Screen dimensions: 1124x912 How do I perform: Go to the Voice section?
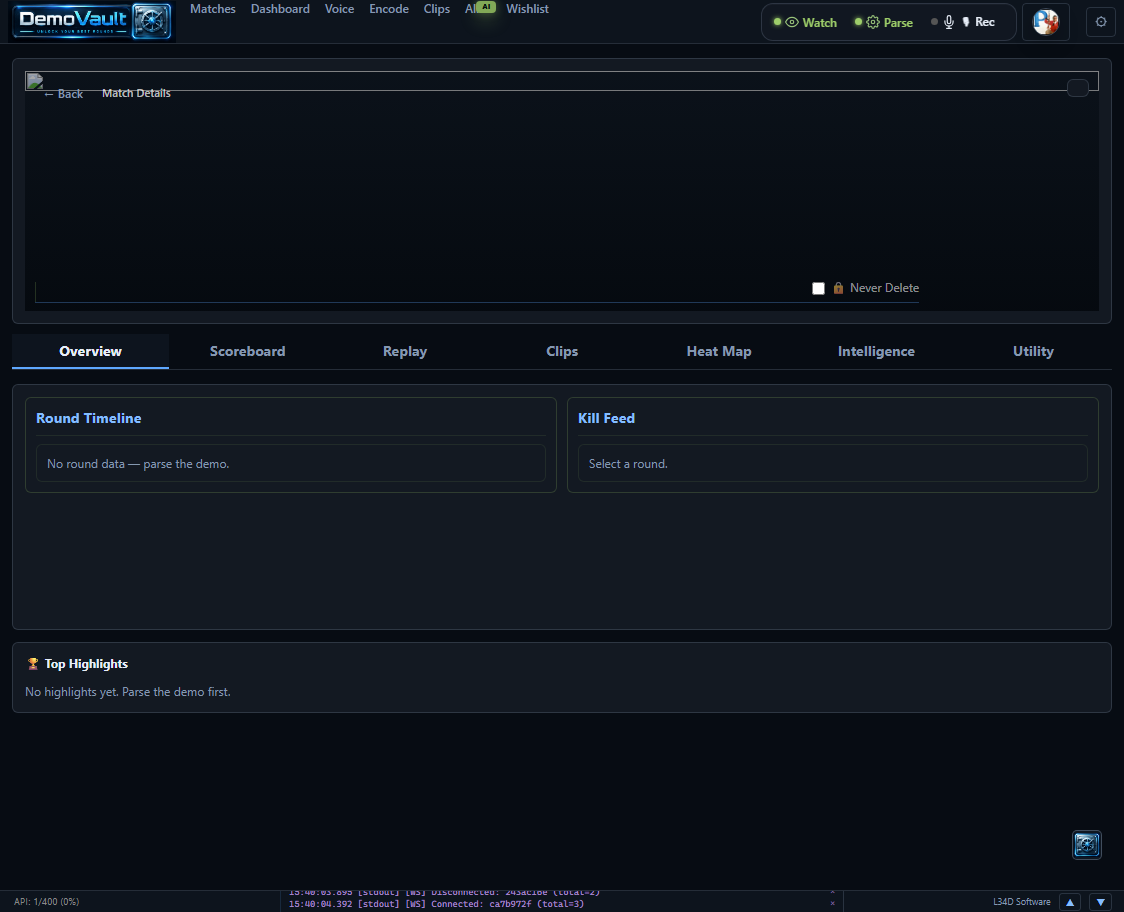(x=339, y=9)
